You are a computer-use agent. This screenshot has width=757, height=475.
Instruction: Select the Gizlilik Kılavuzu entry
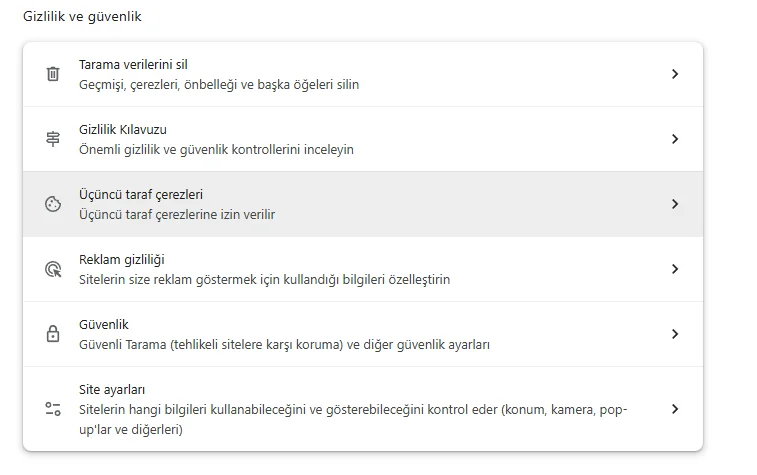123,130
